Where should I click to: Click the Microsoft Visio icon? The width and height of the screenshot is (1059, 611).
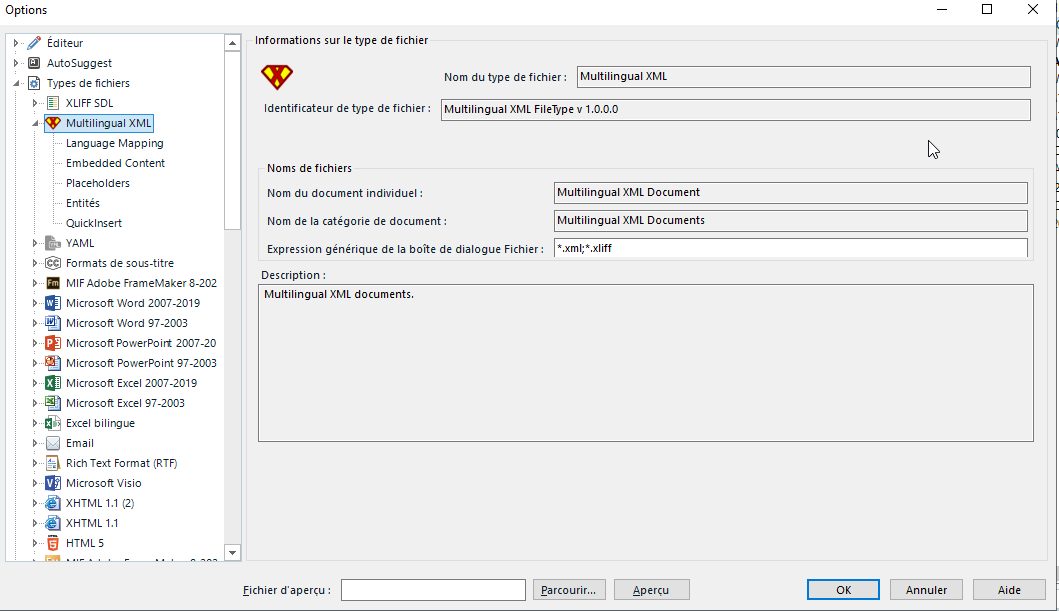pyautogui.click(x=53, y=483)
